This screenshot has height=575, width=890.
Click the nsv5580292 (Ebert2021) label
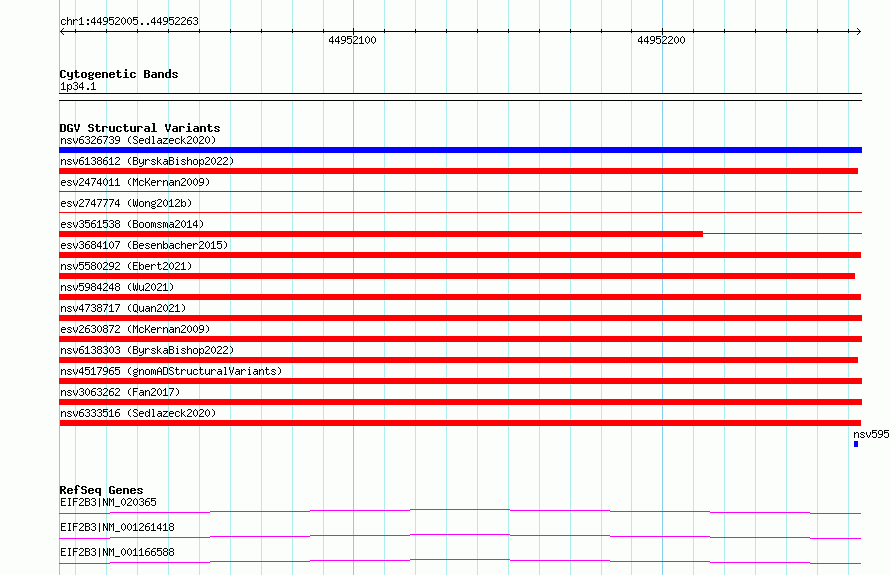pos(126,266)
